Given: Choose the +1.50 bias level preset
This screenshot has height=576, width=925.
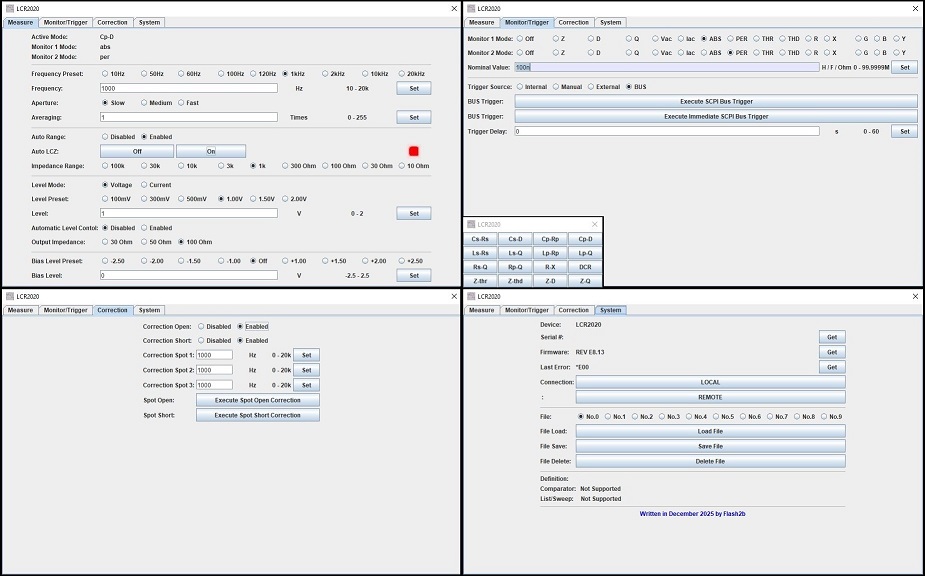Looking at the screenshot, I should tap(325, 261).
